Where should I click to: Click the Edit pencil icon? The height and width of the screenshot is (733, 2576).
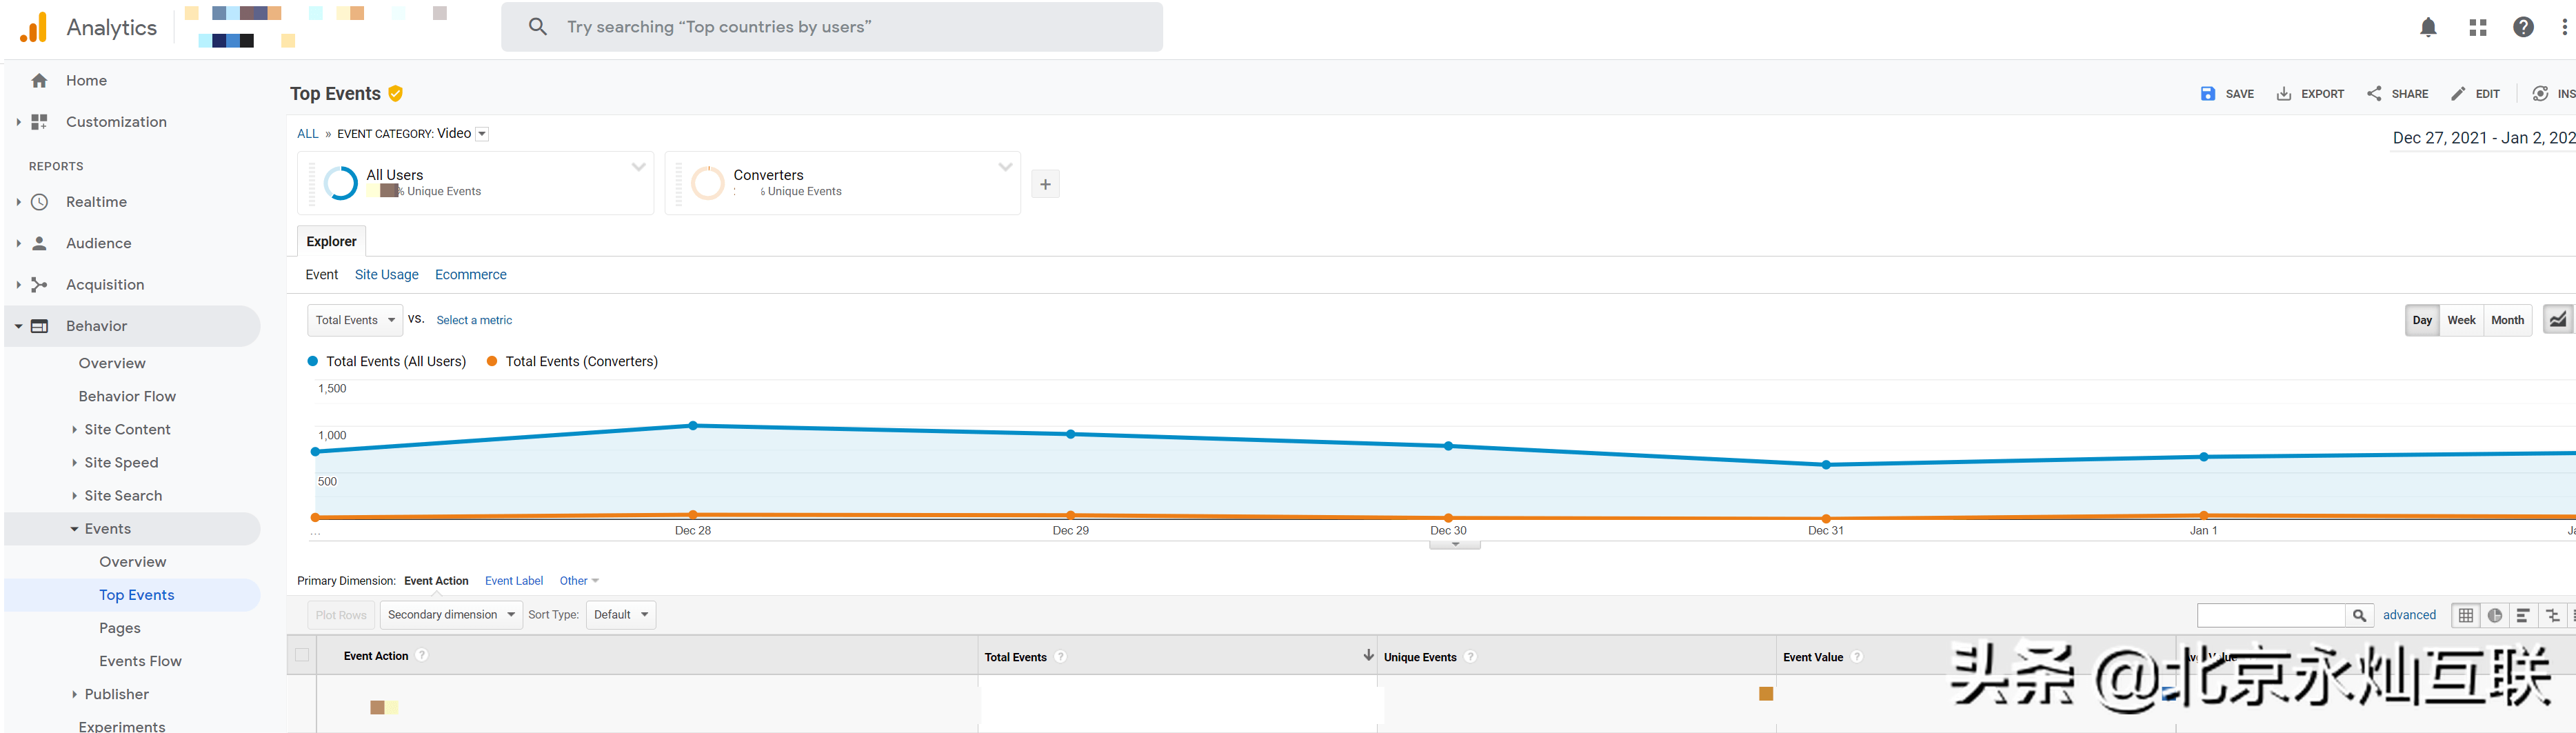coord(2458,94)
